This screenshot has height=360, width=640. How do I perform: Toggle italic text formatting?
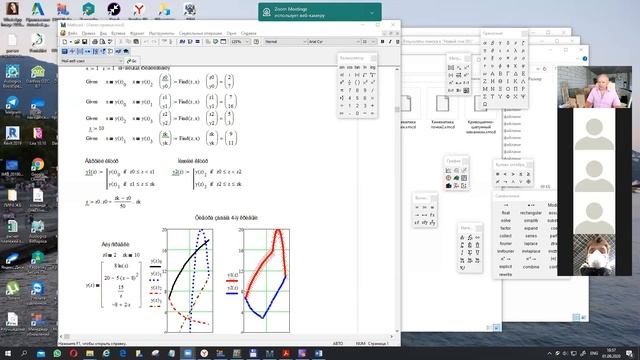[x=390, y=42]
